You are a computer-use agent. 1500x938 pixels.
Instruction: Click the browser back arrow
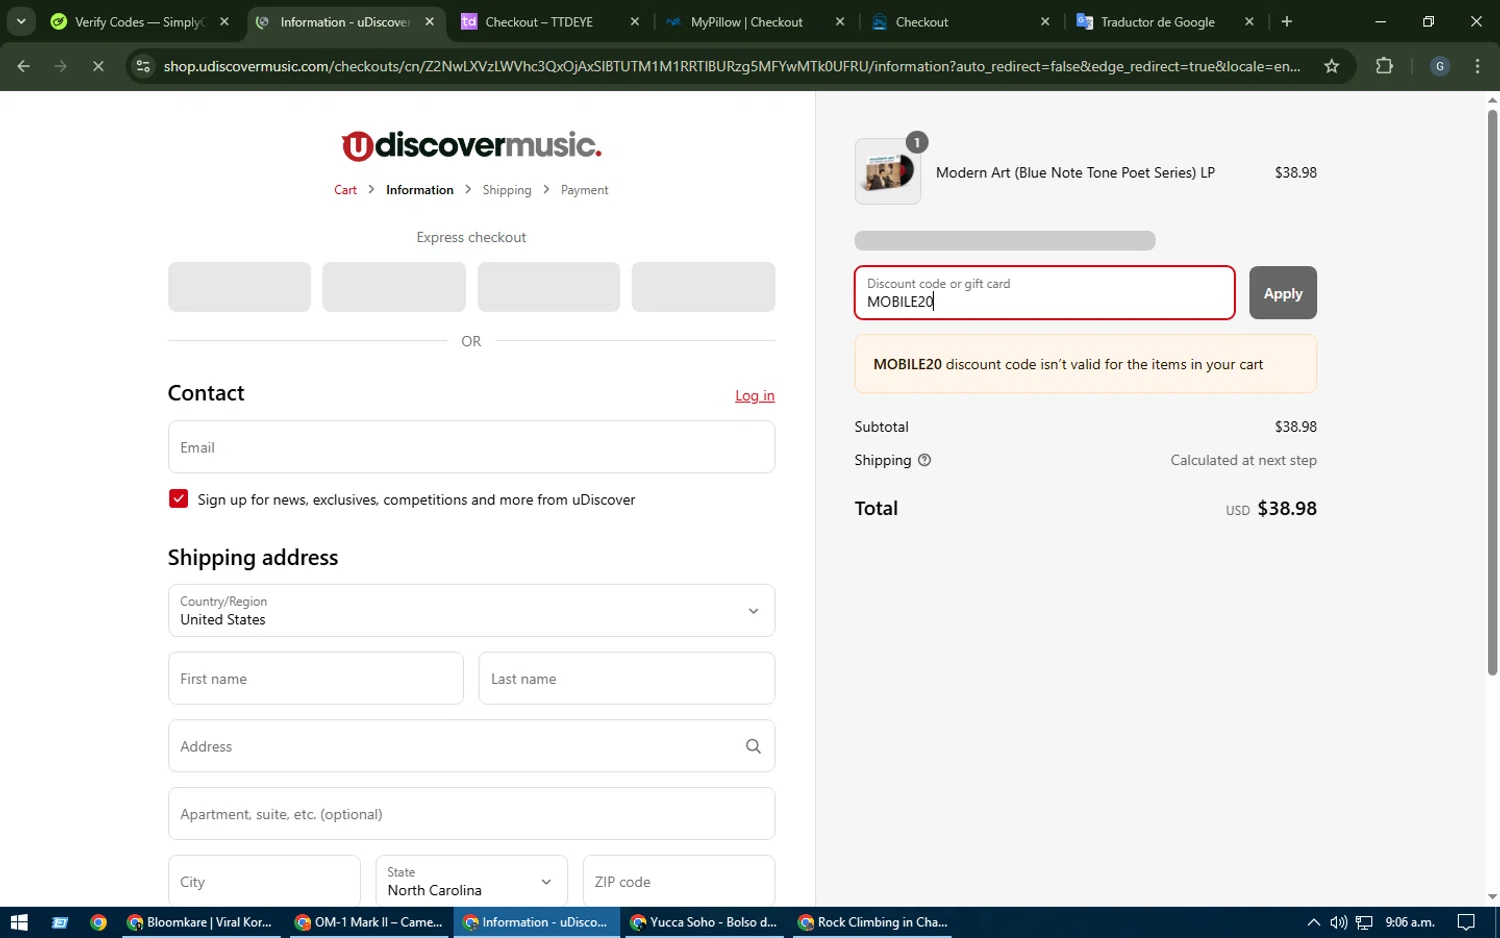(24, 66)
